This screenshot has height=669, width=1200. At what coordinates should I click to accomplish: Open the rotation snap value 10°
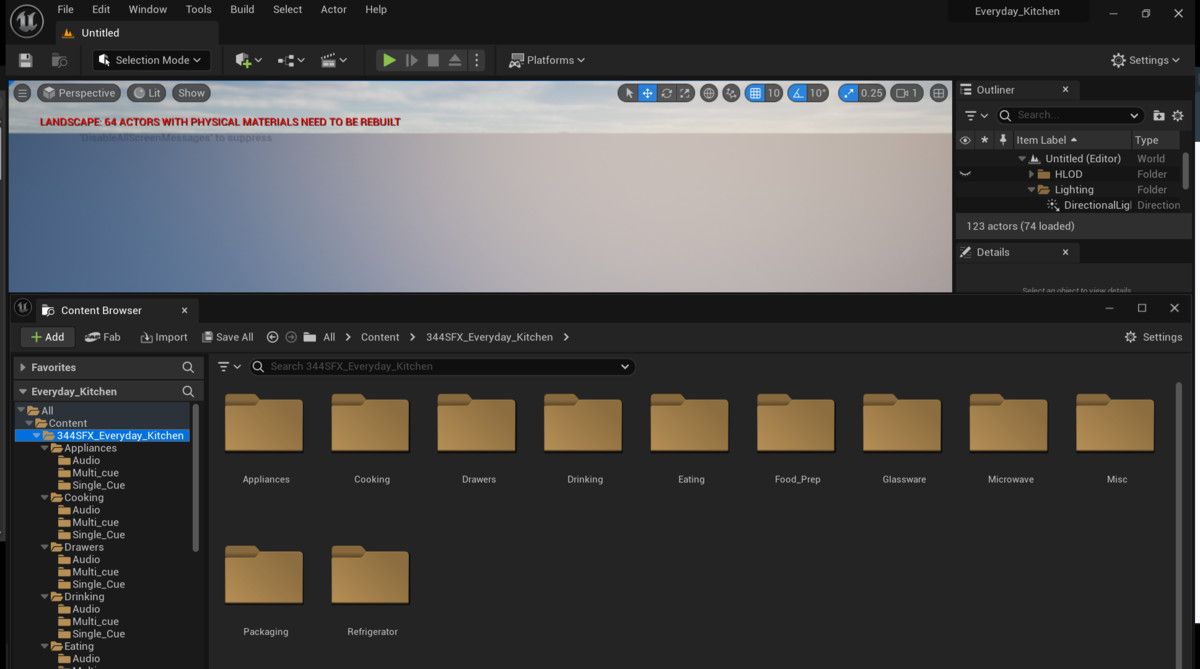818,93
